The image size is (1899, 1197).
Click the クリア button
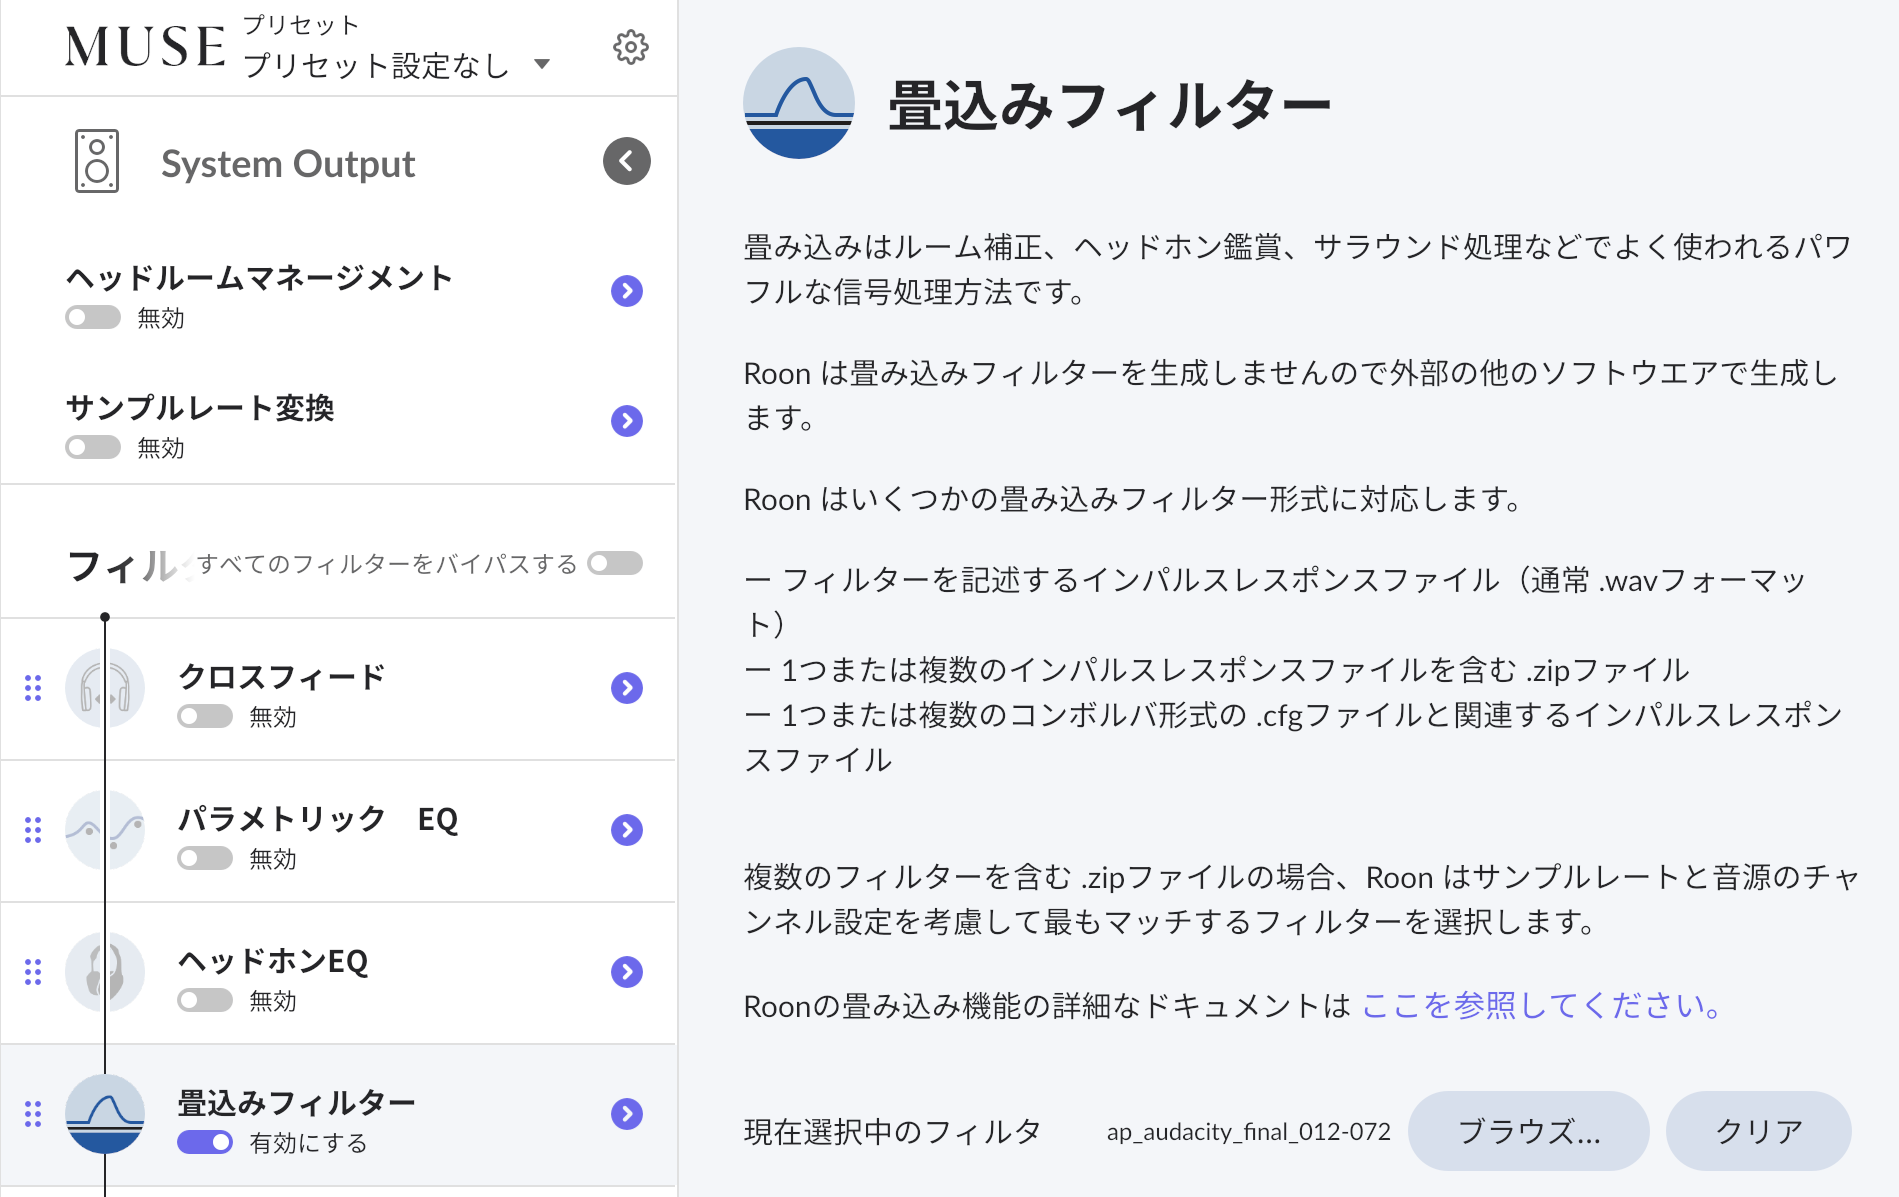(1758, 1131)
